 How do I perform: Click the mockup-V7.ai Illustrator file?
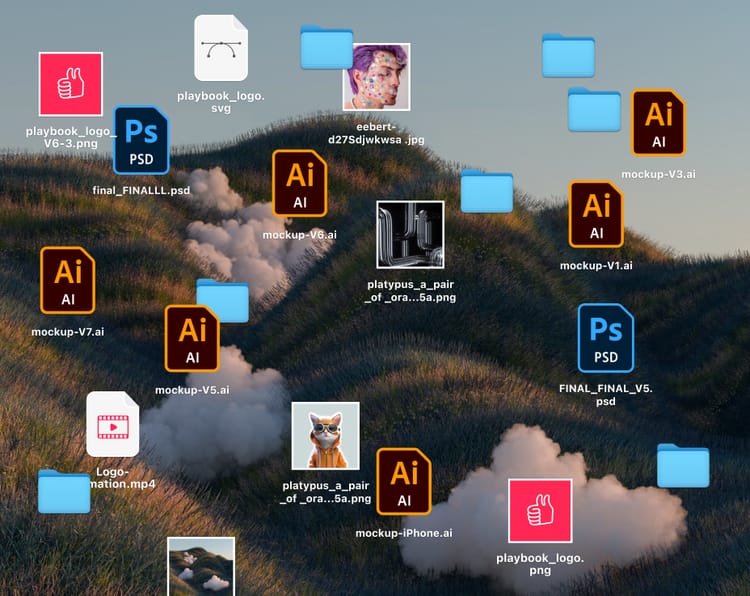point(67,280)
